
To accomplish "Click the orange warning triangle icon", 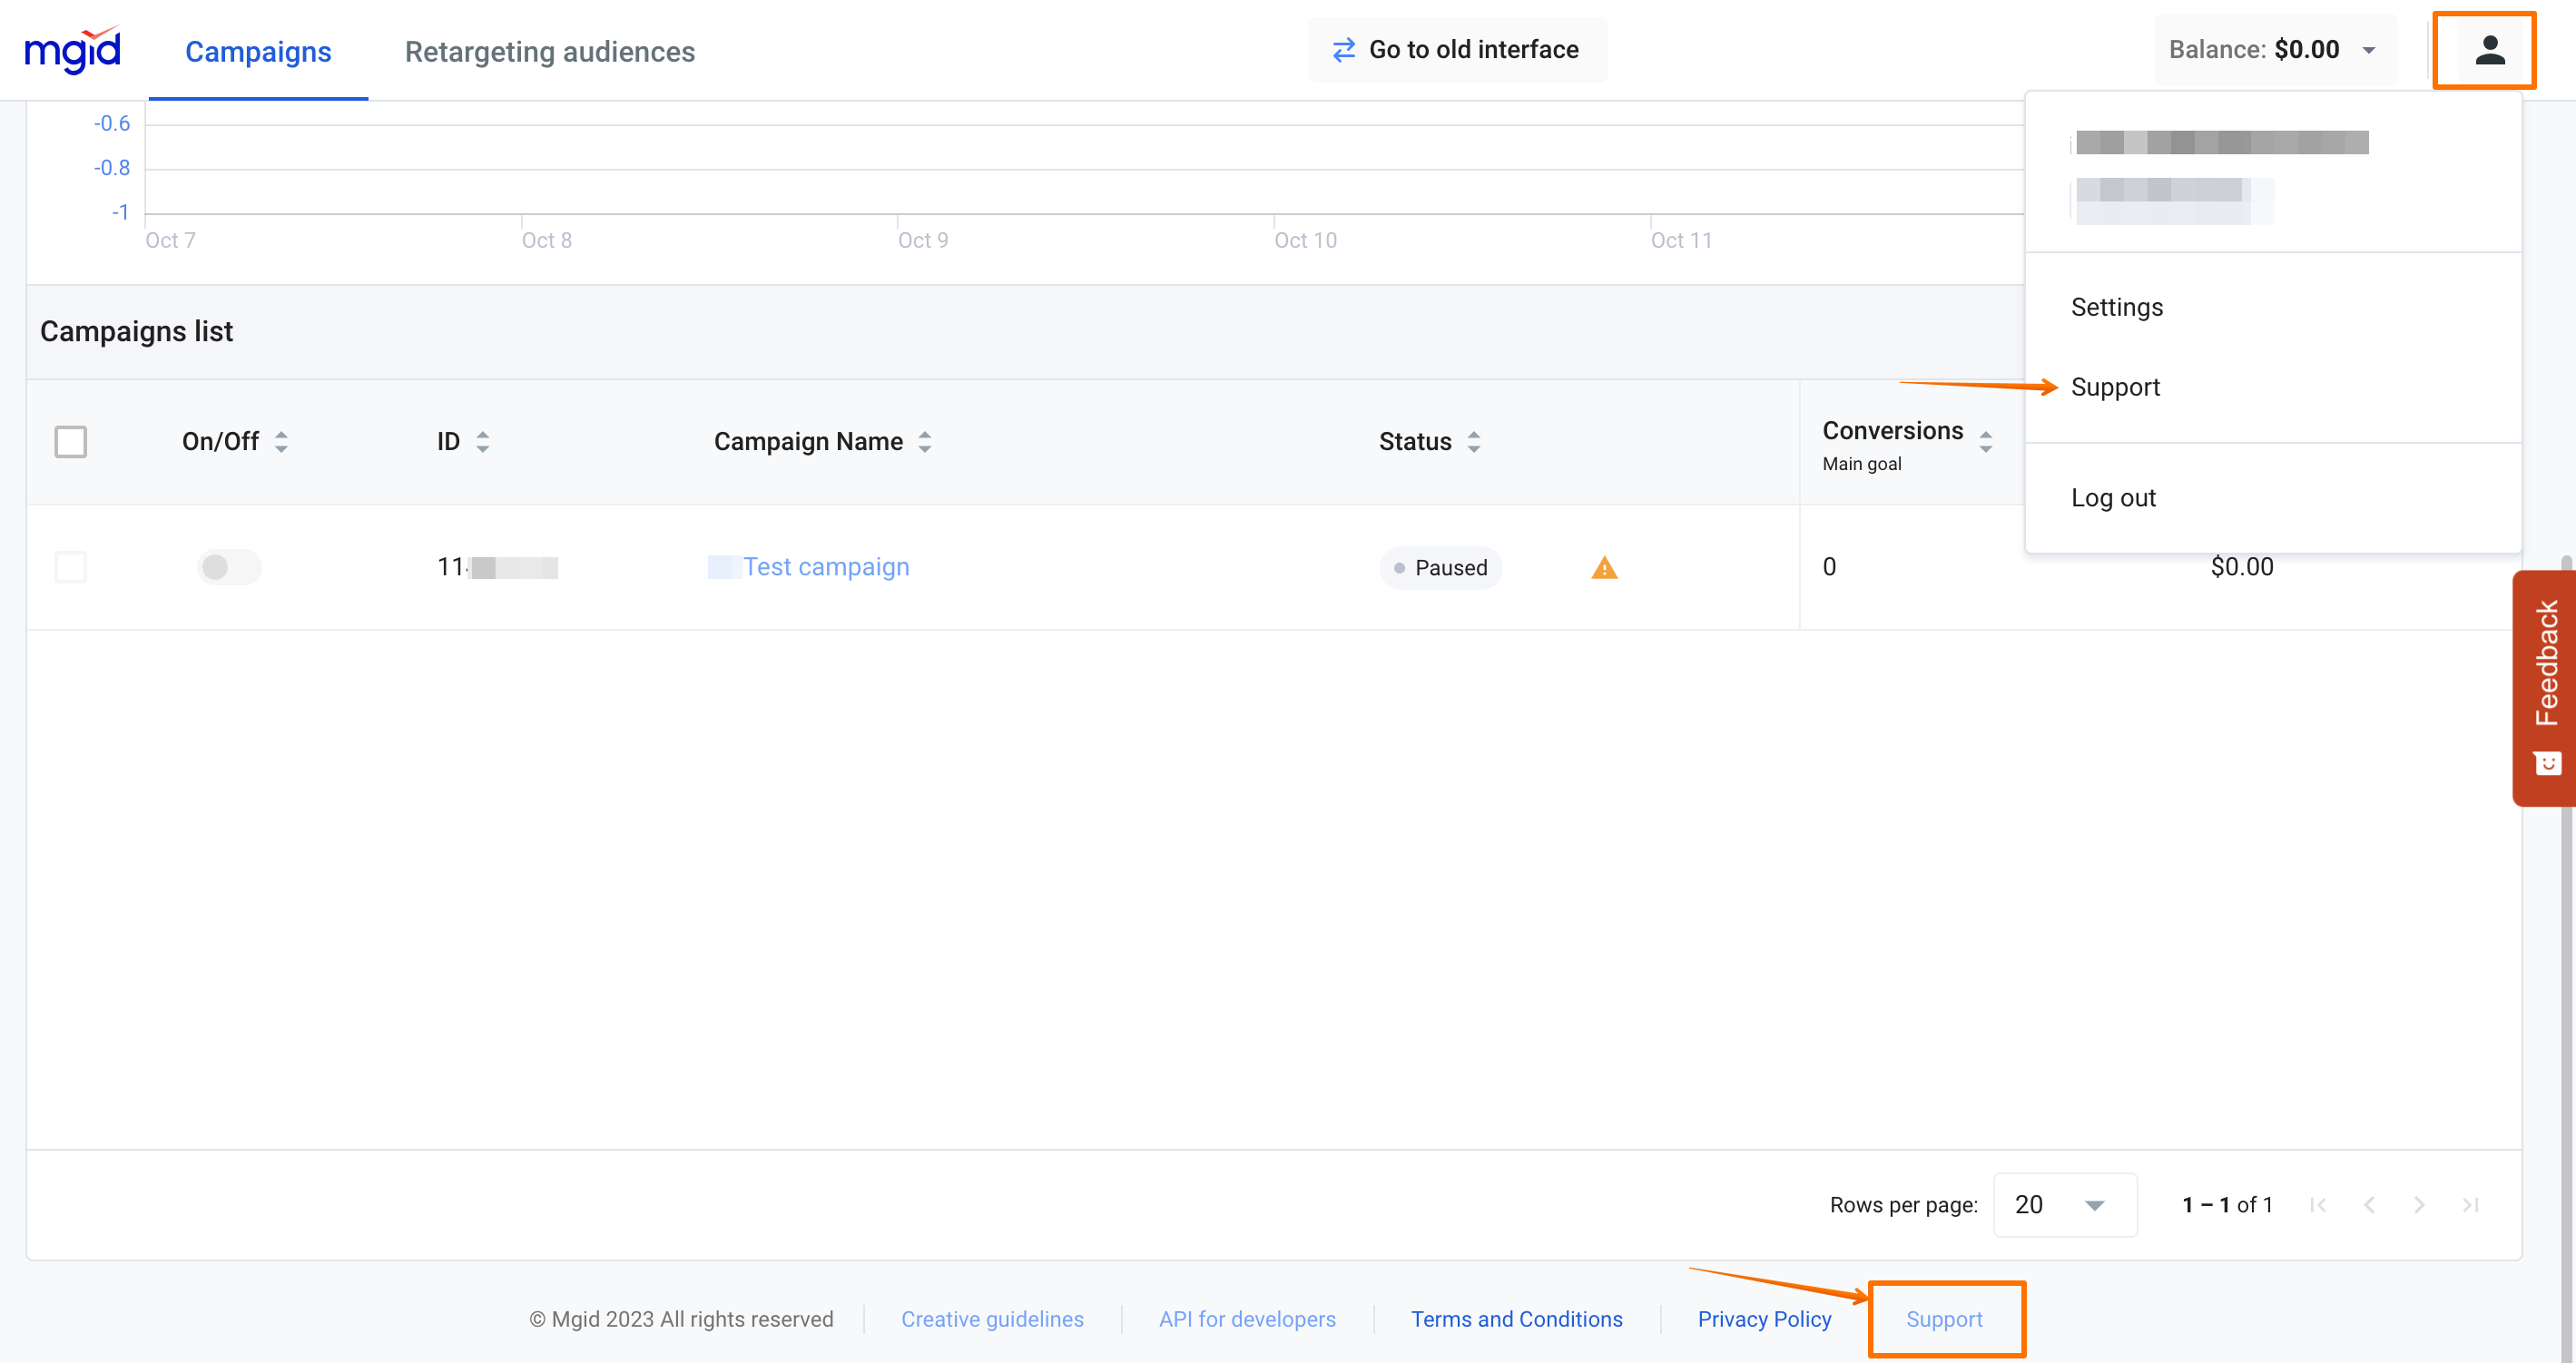I will (x=1603, y=568).
